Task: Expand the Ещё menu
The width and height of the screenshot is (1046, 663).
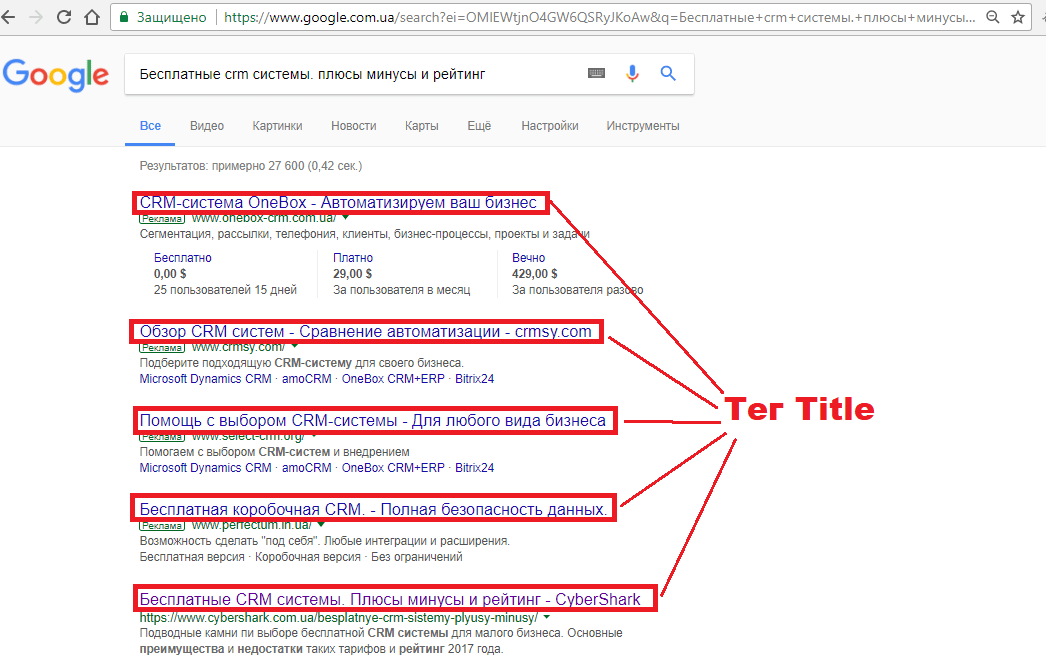Action: 479,125
